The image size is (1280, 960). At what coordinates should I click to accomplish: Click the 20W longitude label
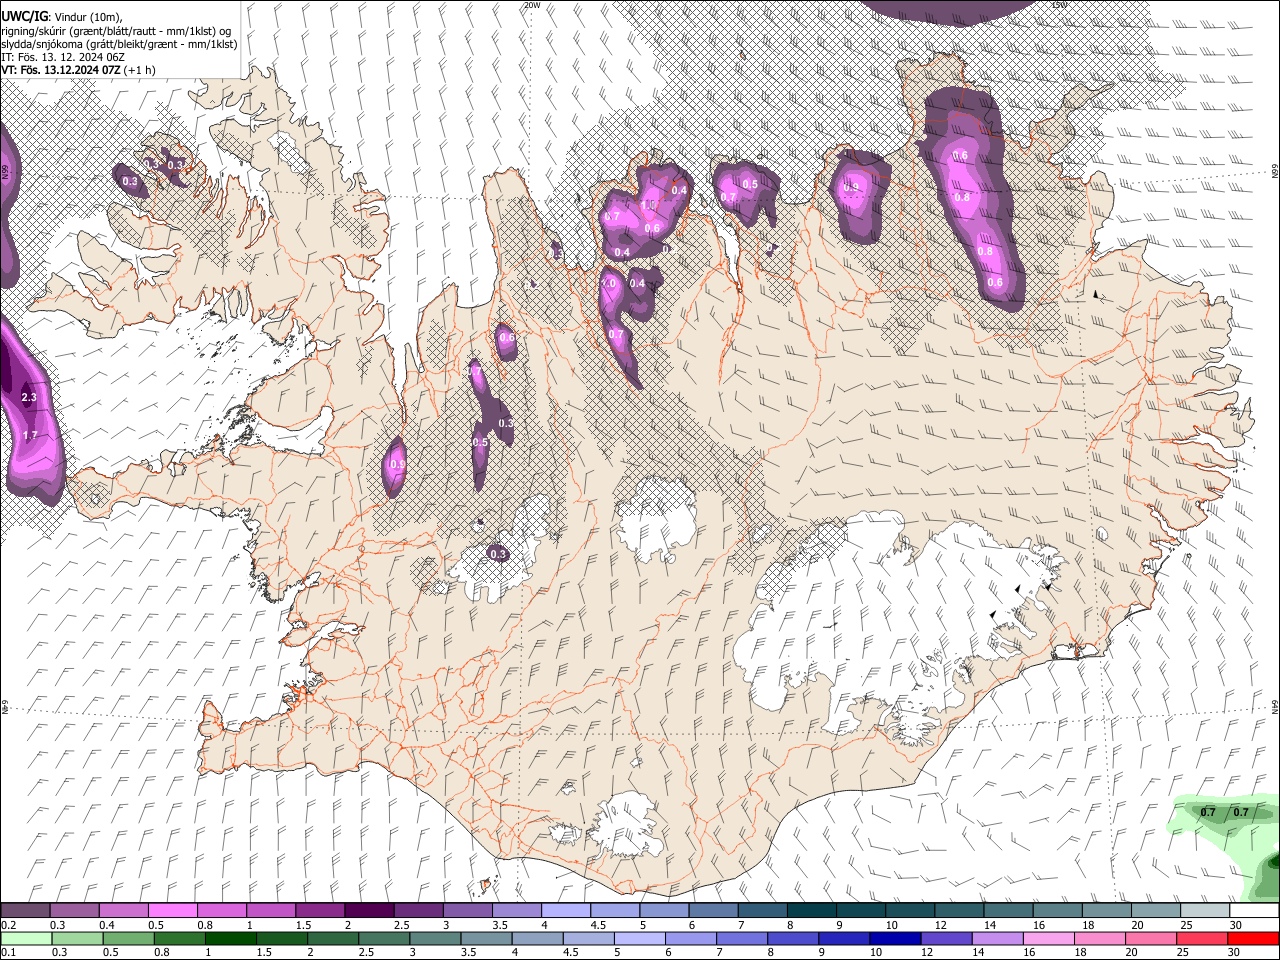[532, 5]
